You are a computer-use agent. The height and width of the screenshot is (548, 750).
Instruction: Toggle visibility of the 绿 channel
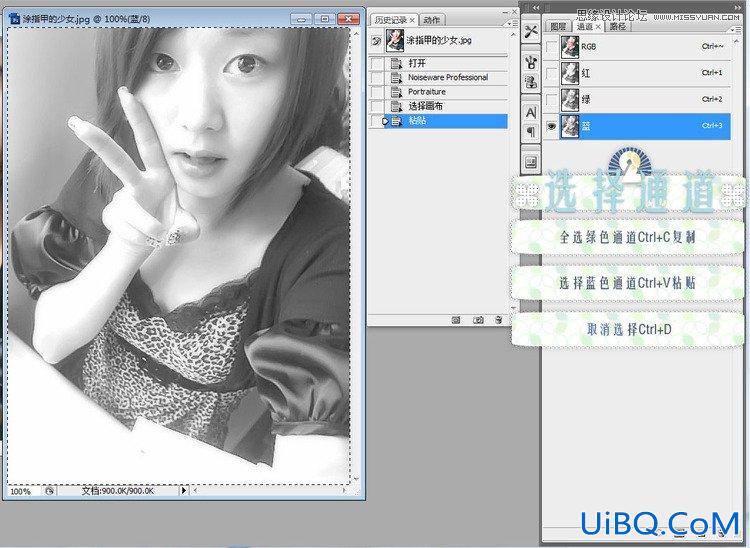[x=551, y=99]
